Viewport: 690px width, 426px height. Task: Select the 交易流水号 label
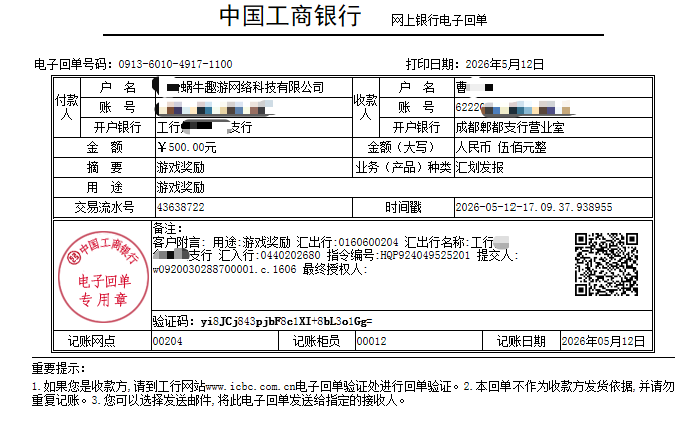point(104,207)
